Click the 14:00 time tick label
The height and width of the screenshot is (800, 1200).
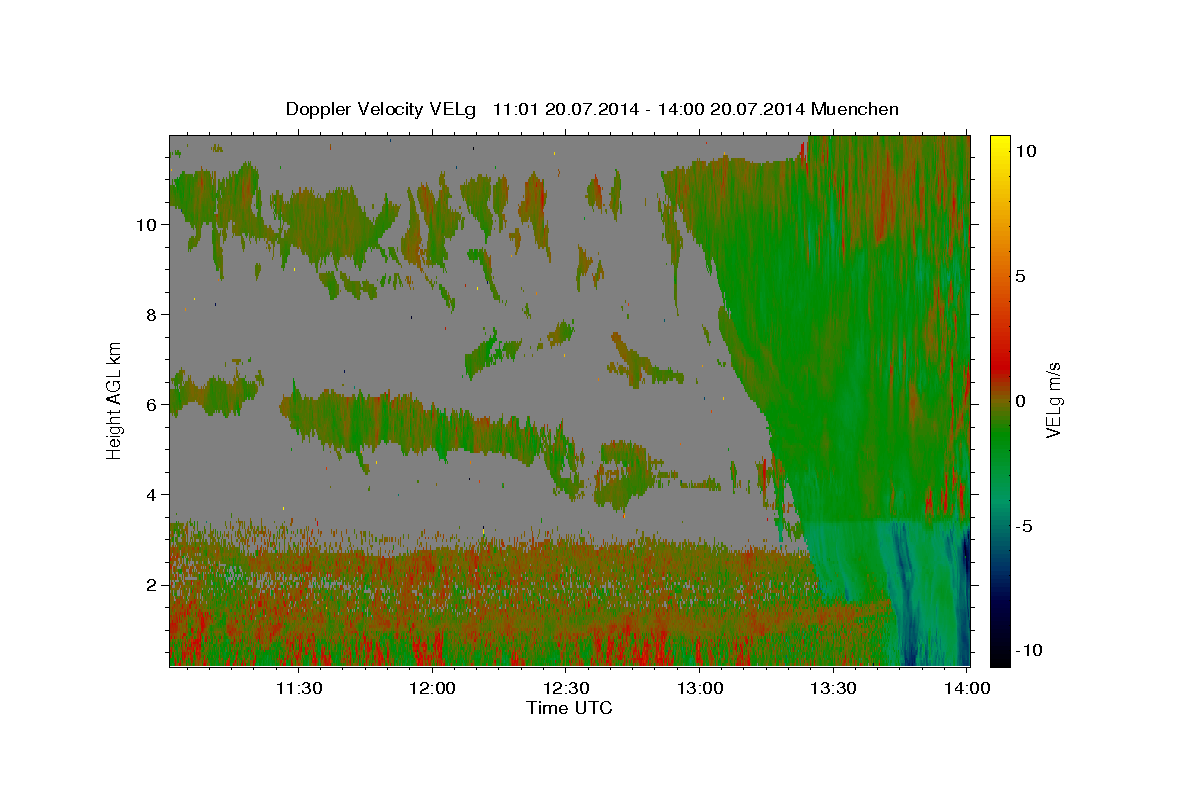966,688
